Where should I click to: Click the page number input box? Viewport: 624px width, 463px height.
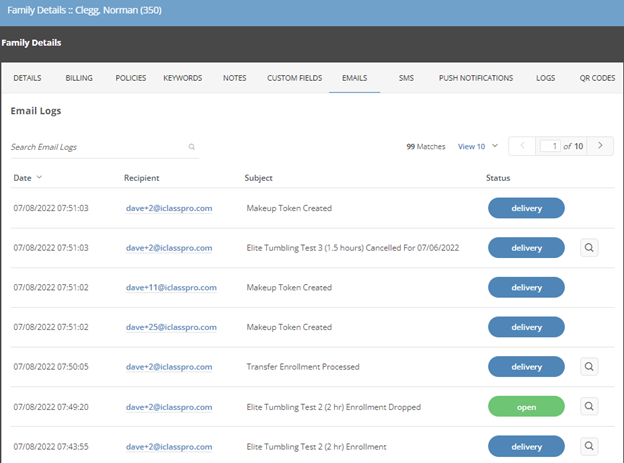tap(550, 146)
